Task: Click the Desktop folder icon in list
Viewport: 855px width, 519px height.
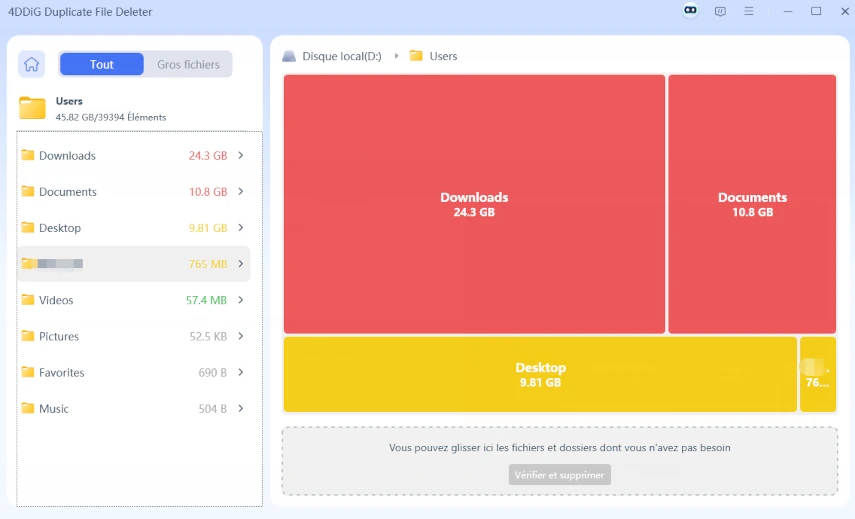Action: point(27,227)
